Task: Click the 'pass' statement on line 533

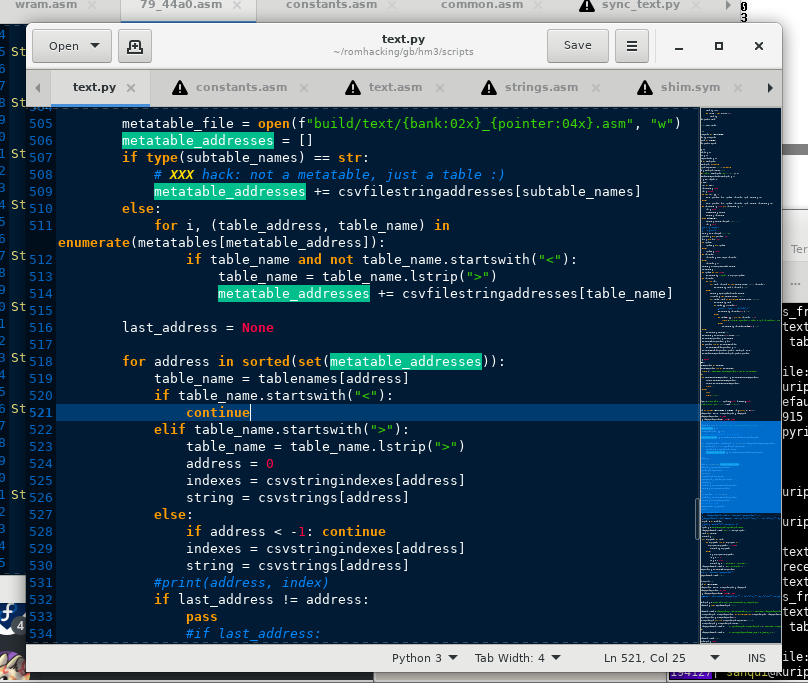Action: pyautogui.click(x=201, y=617)
